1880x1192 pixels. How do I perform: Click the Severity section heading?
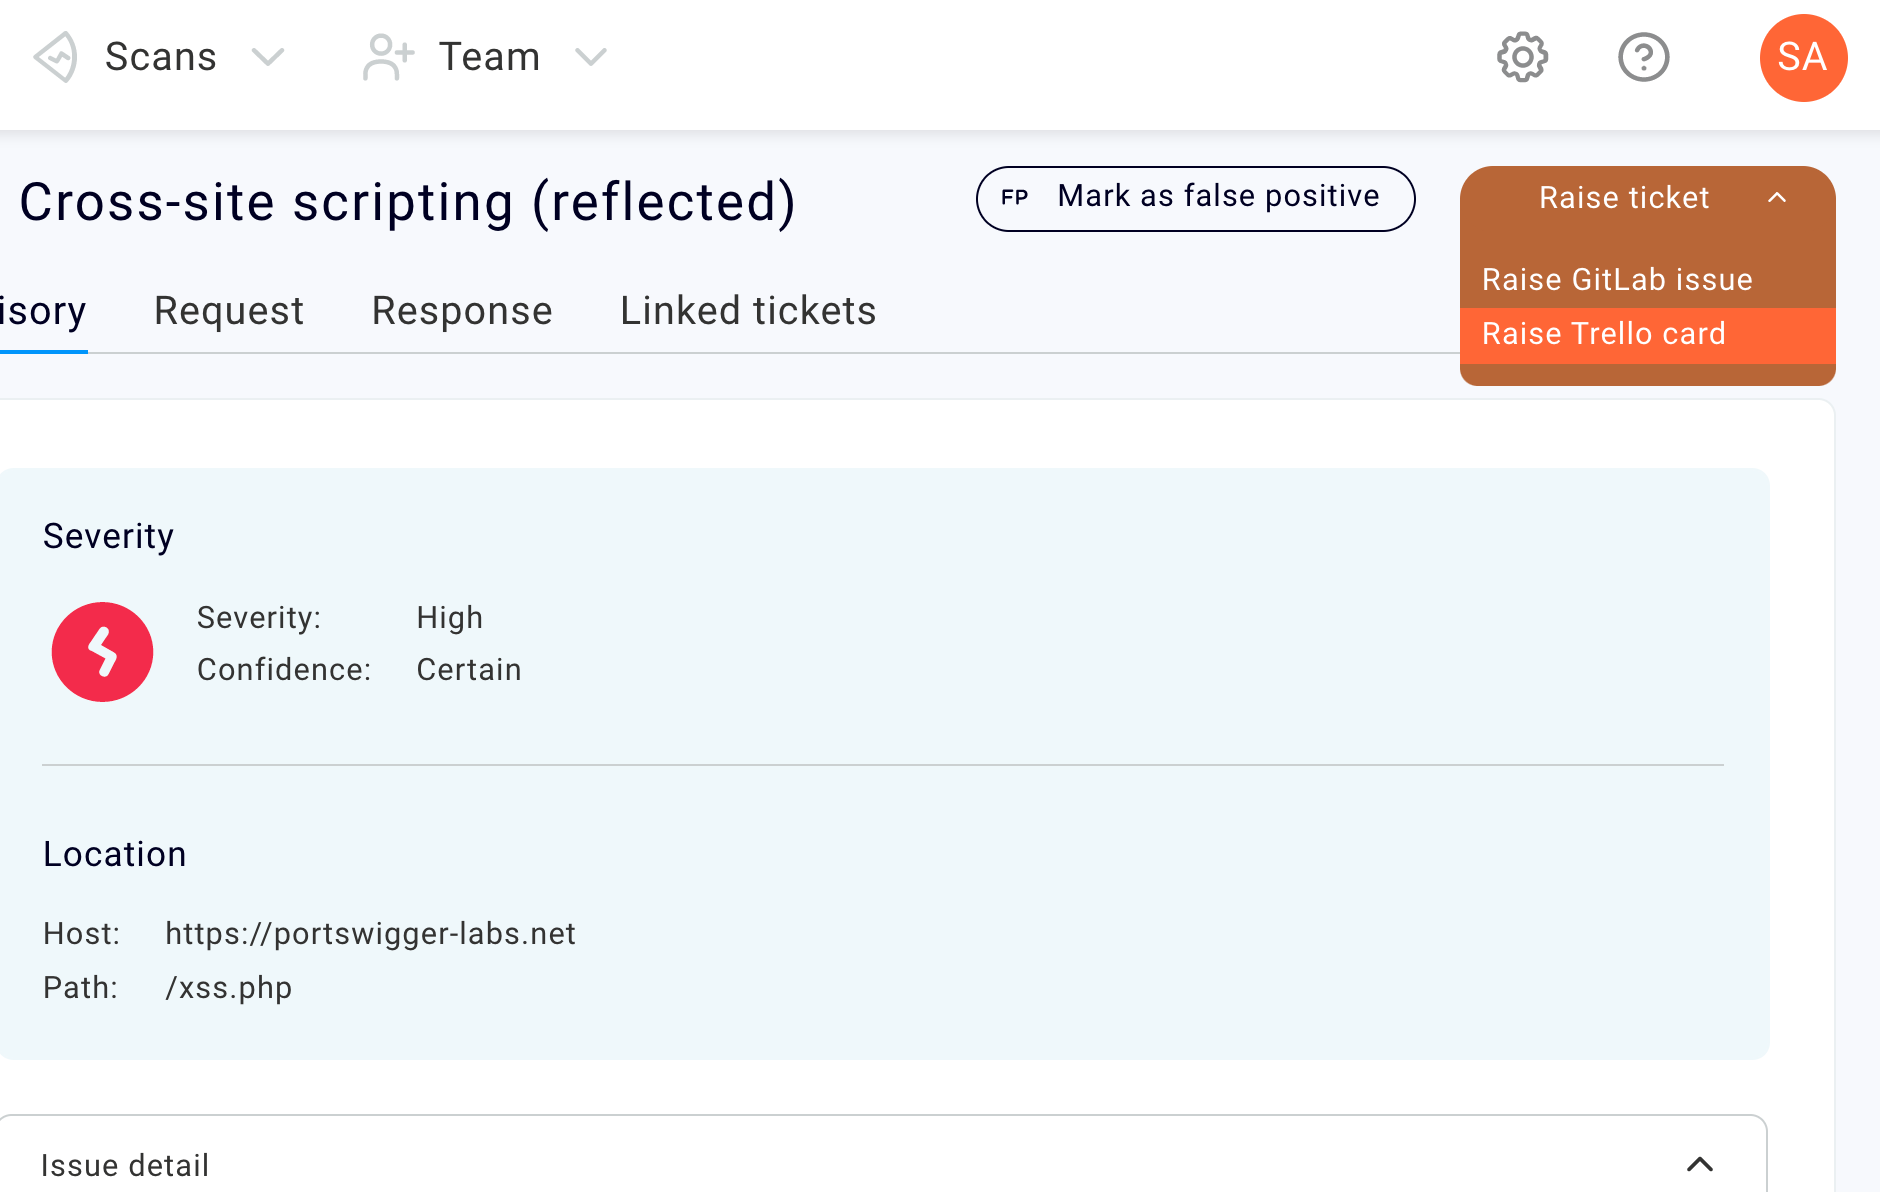point(108,536)
